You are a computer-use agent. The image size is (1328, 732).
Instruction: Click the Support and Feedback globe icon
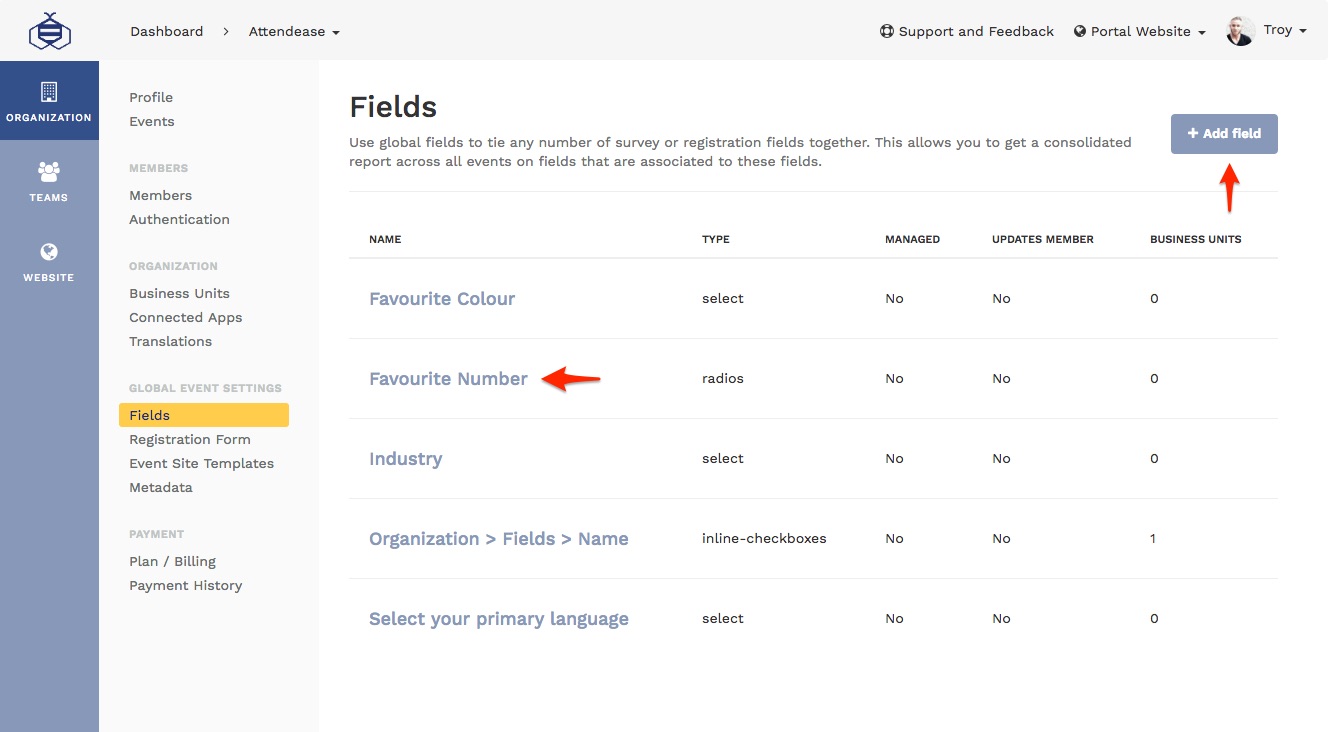coord(886,31)
